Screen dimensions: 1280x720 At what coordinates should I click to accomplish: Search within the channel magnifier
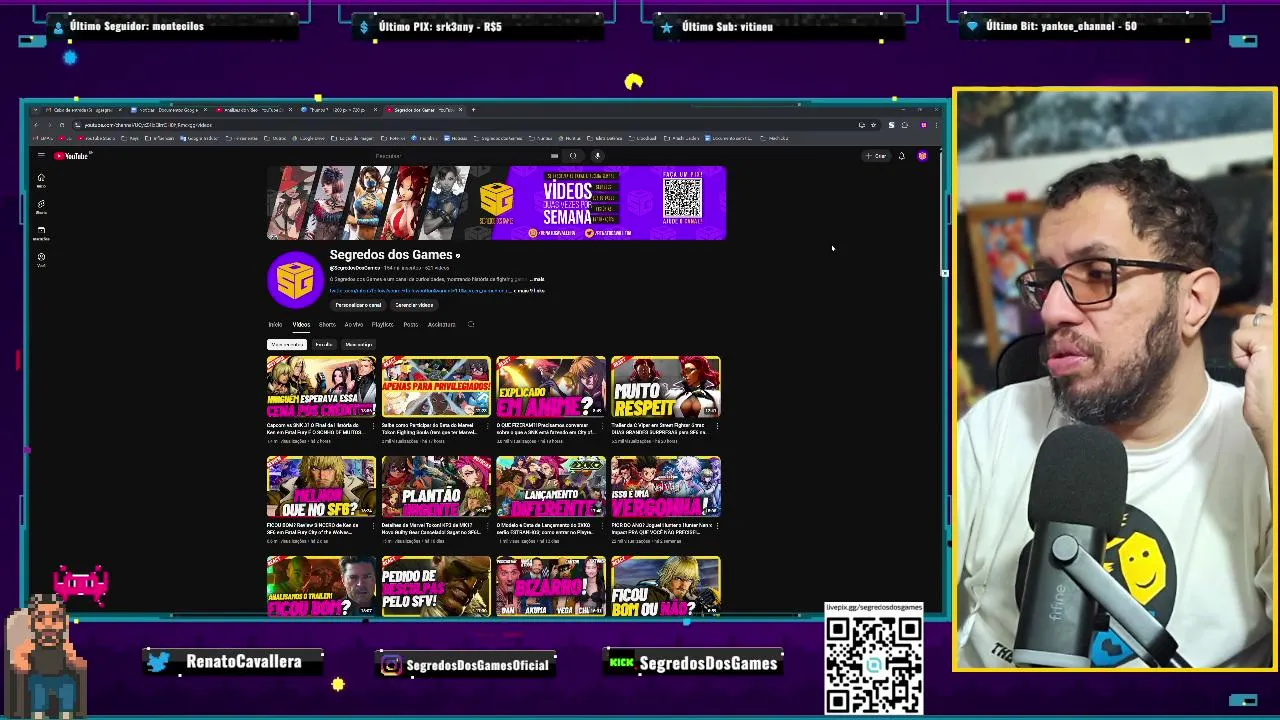tap(471, 324)
